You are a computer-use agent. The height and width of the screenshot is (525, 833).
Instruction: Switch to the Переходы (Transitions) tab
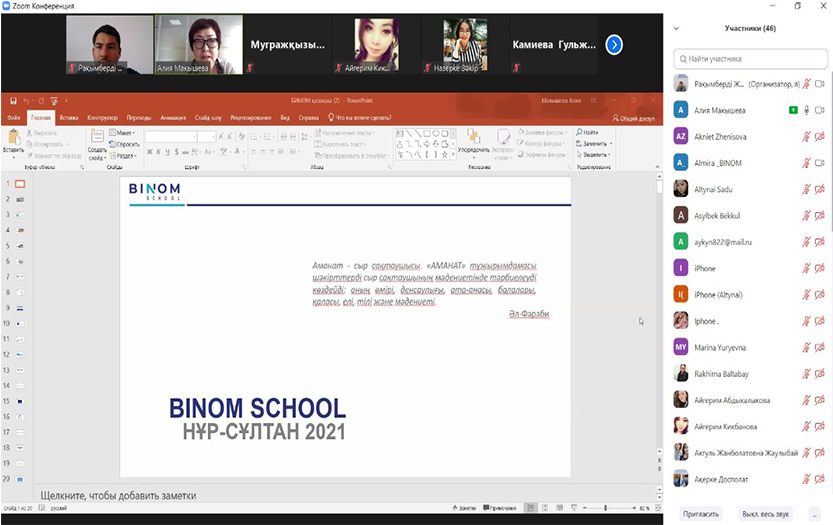point(139,118)
